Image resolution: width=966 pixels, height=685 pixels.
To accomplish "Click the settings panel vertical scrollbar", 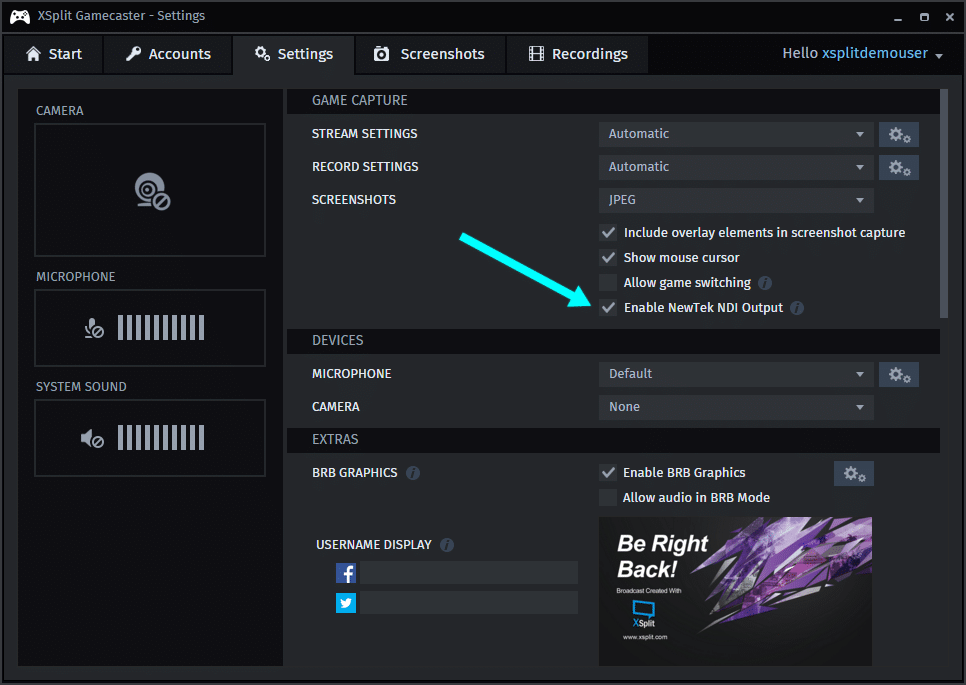I will click(x=944, y=203).
